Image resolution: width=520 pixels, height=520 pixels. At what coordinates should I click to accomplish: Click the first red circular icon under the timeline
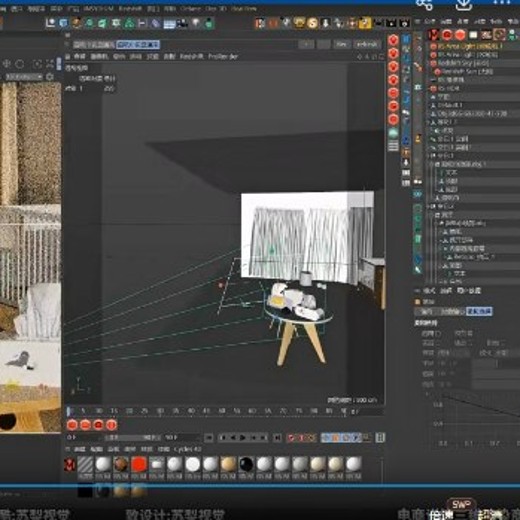coord(72,425)
